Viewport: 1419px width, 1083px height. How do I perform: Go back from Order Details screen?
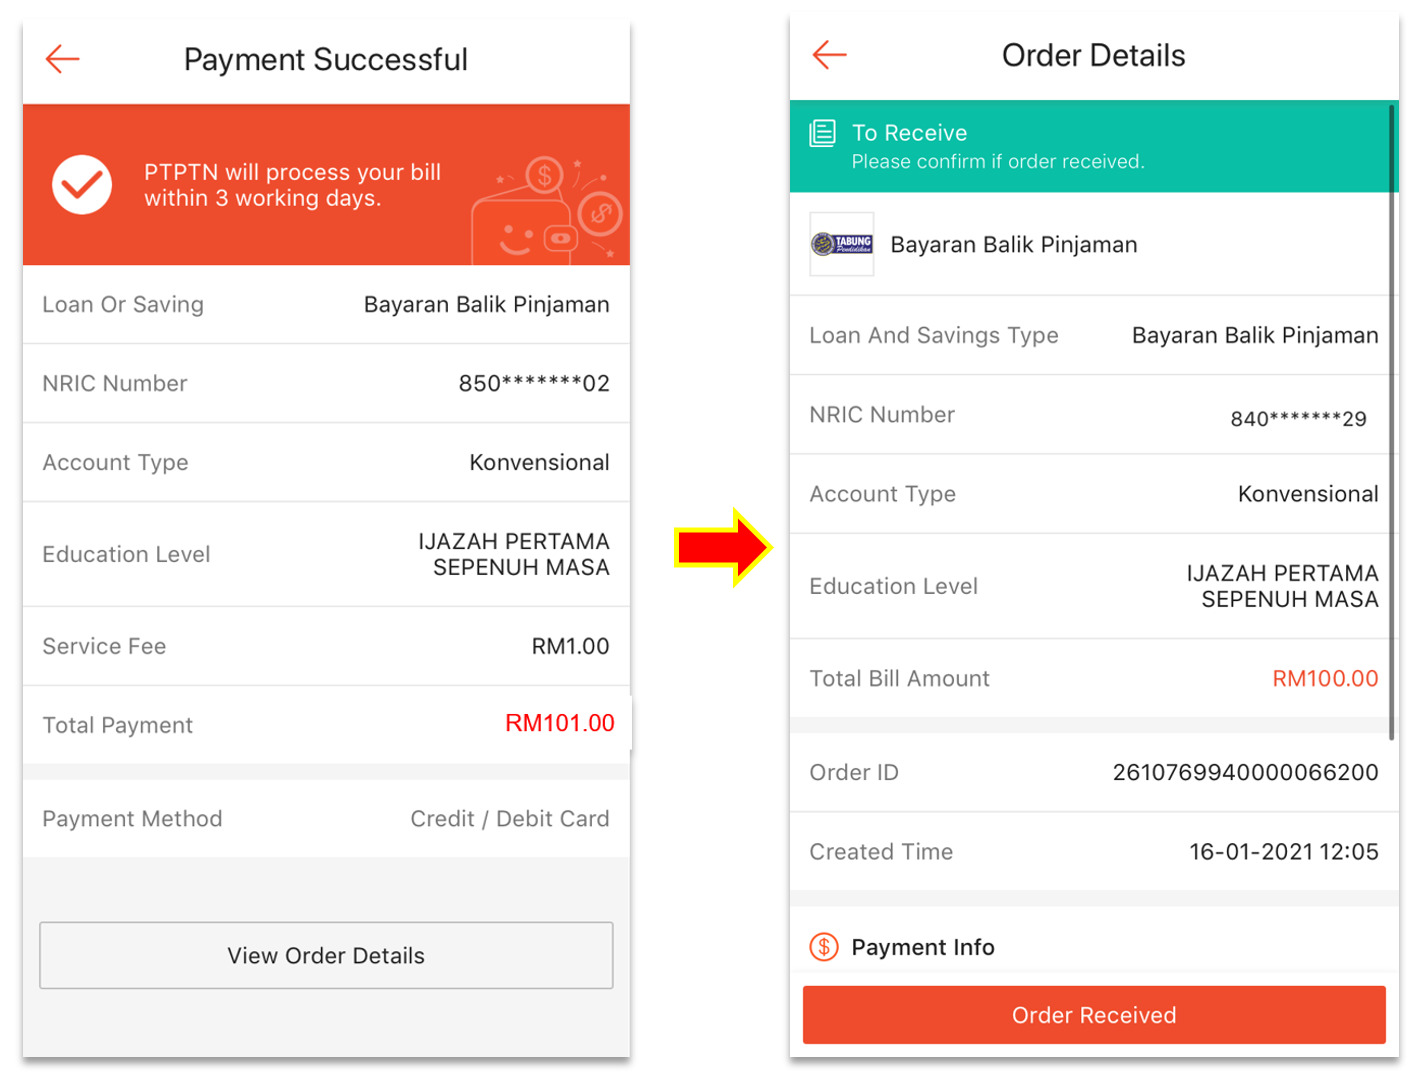tap(829, 55)
